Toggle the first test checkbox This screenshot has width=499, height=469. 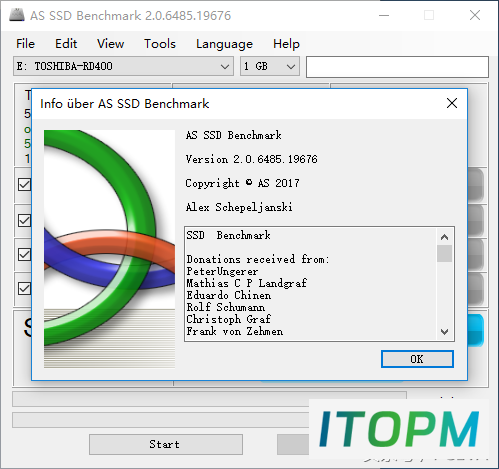tap(24, 184)
